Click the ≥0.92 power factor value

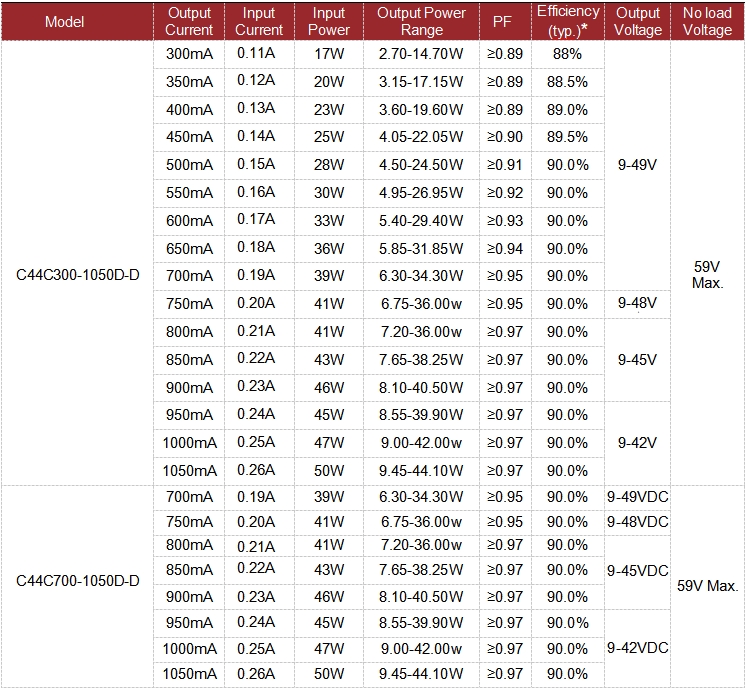click(505, 193)
